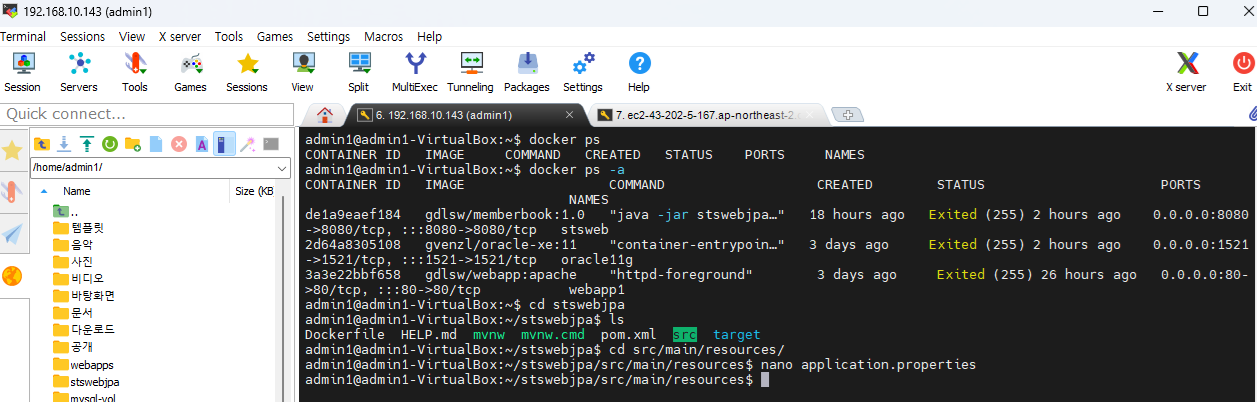
Task: Open the Tunneling tool
Action: (x=471, y=72)
